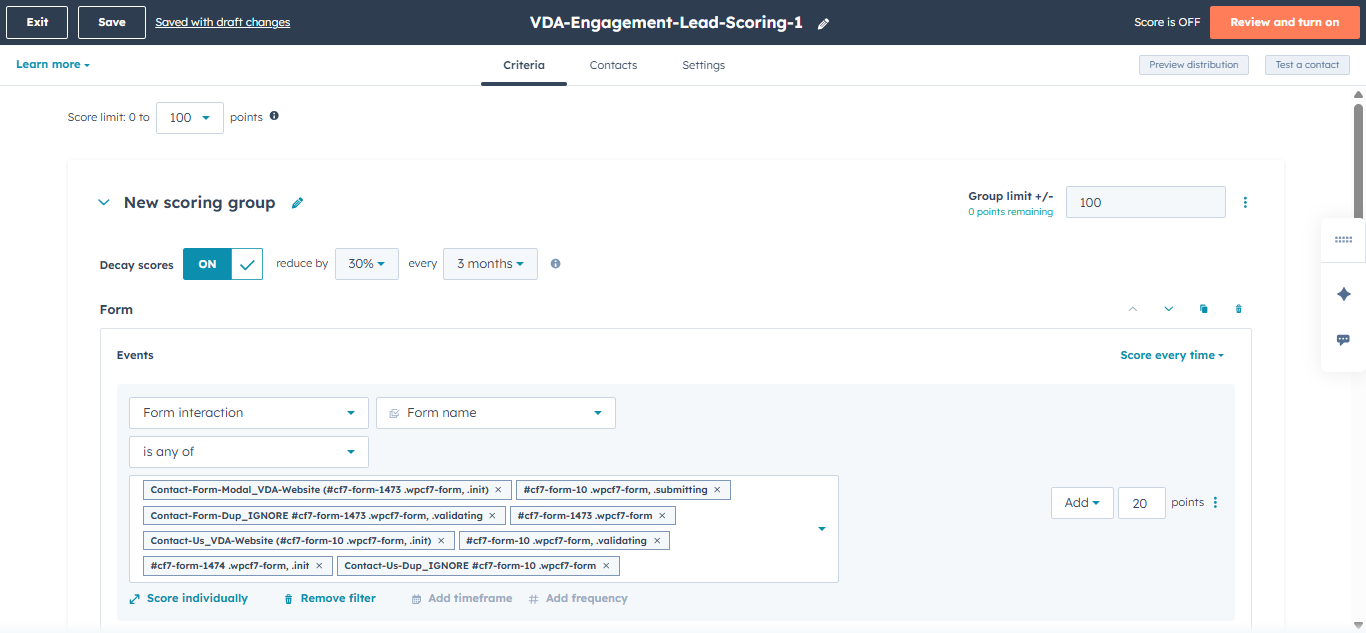The image size is (1366, 633).
Task: Open Saved with draft changes link
Action: coord(223,22)
